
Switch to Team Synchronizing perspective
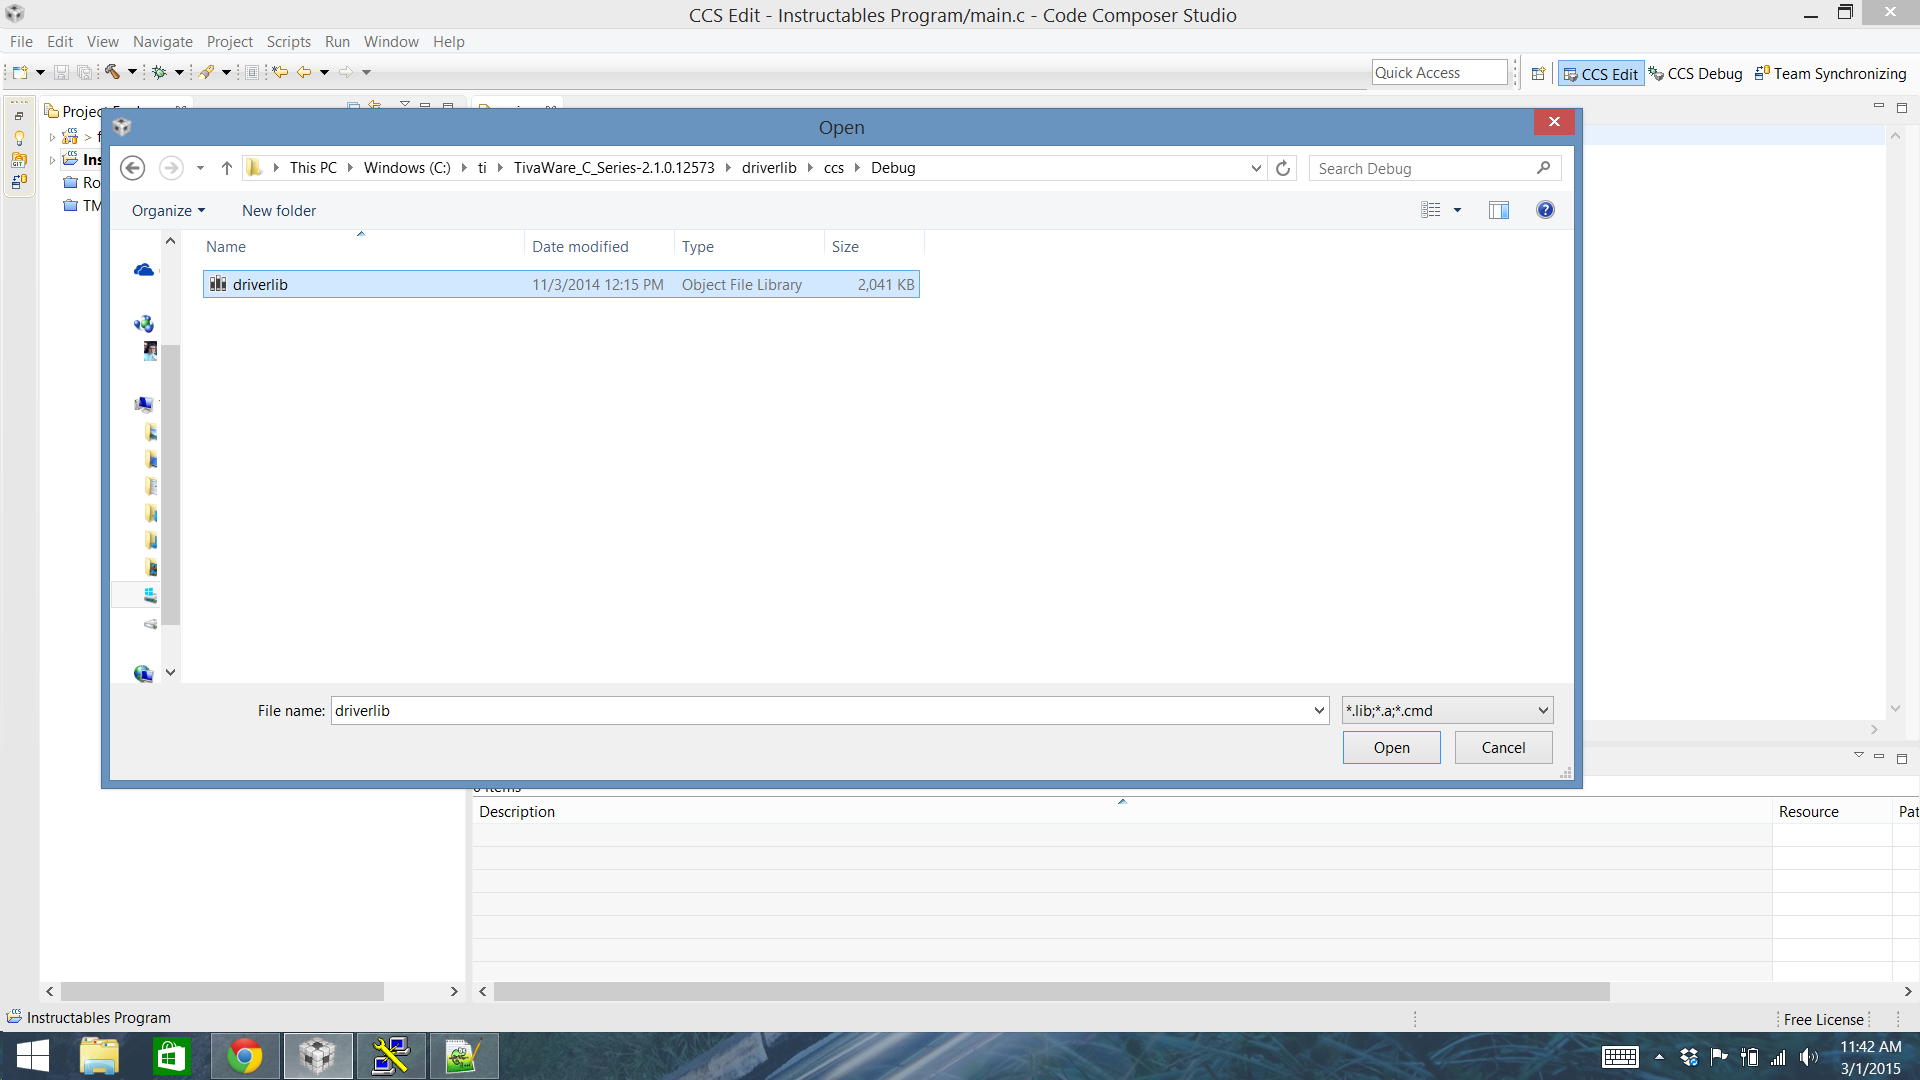pos(1831,74)
